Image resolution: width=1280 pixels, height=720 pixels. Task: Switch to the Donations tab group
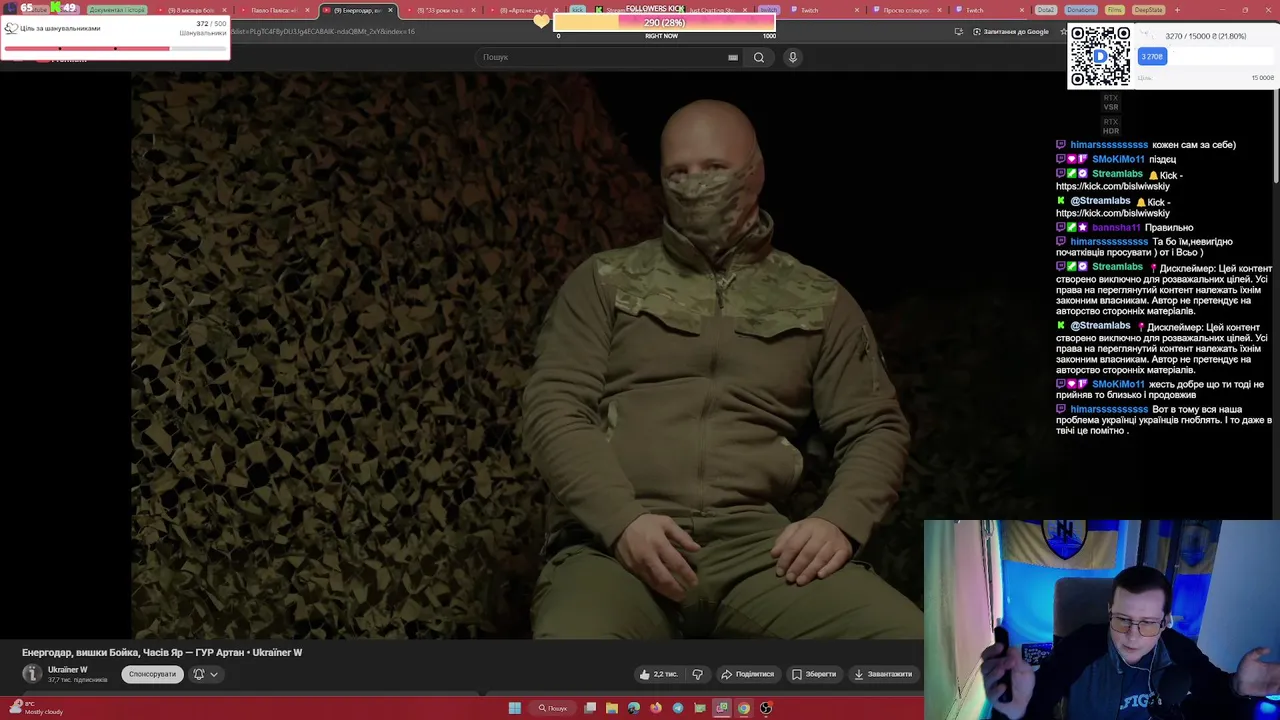(1080, 10)
